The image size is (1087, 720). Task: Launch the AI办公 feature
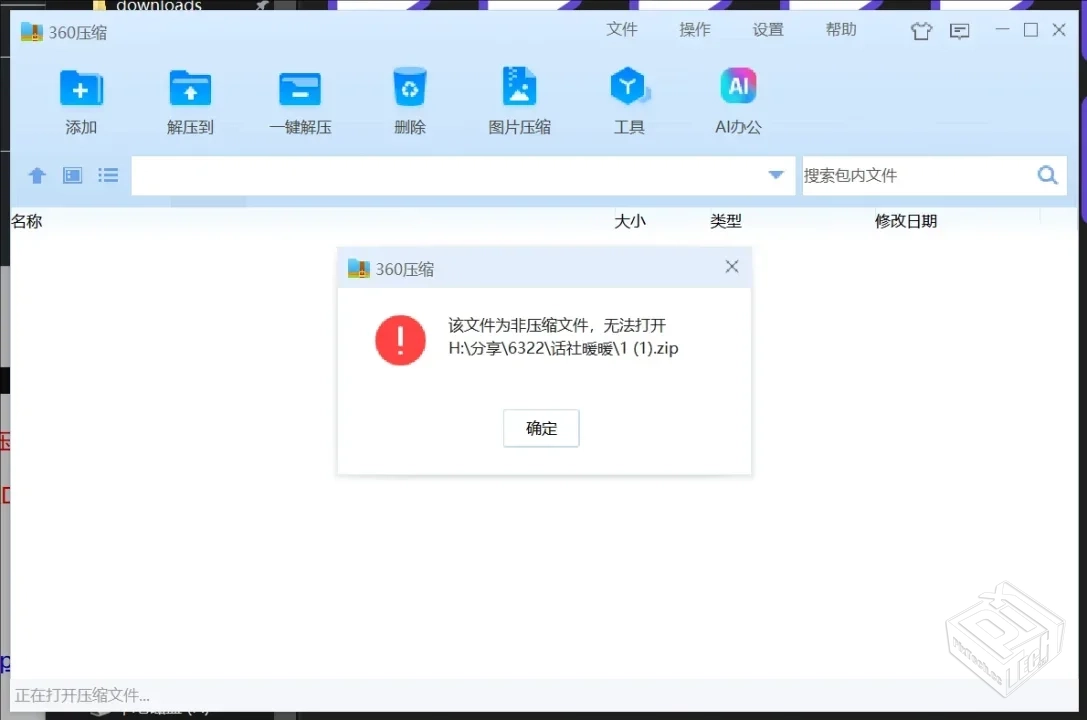pos(737,97)
